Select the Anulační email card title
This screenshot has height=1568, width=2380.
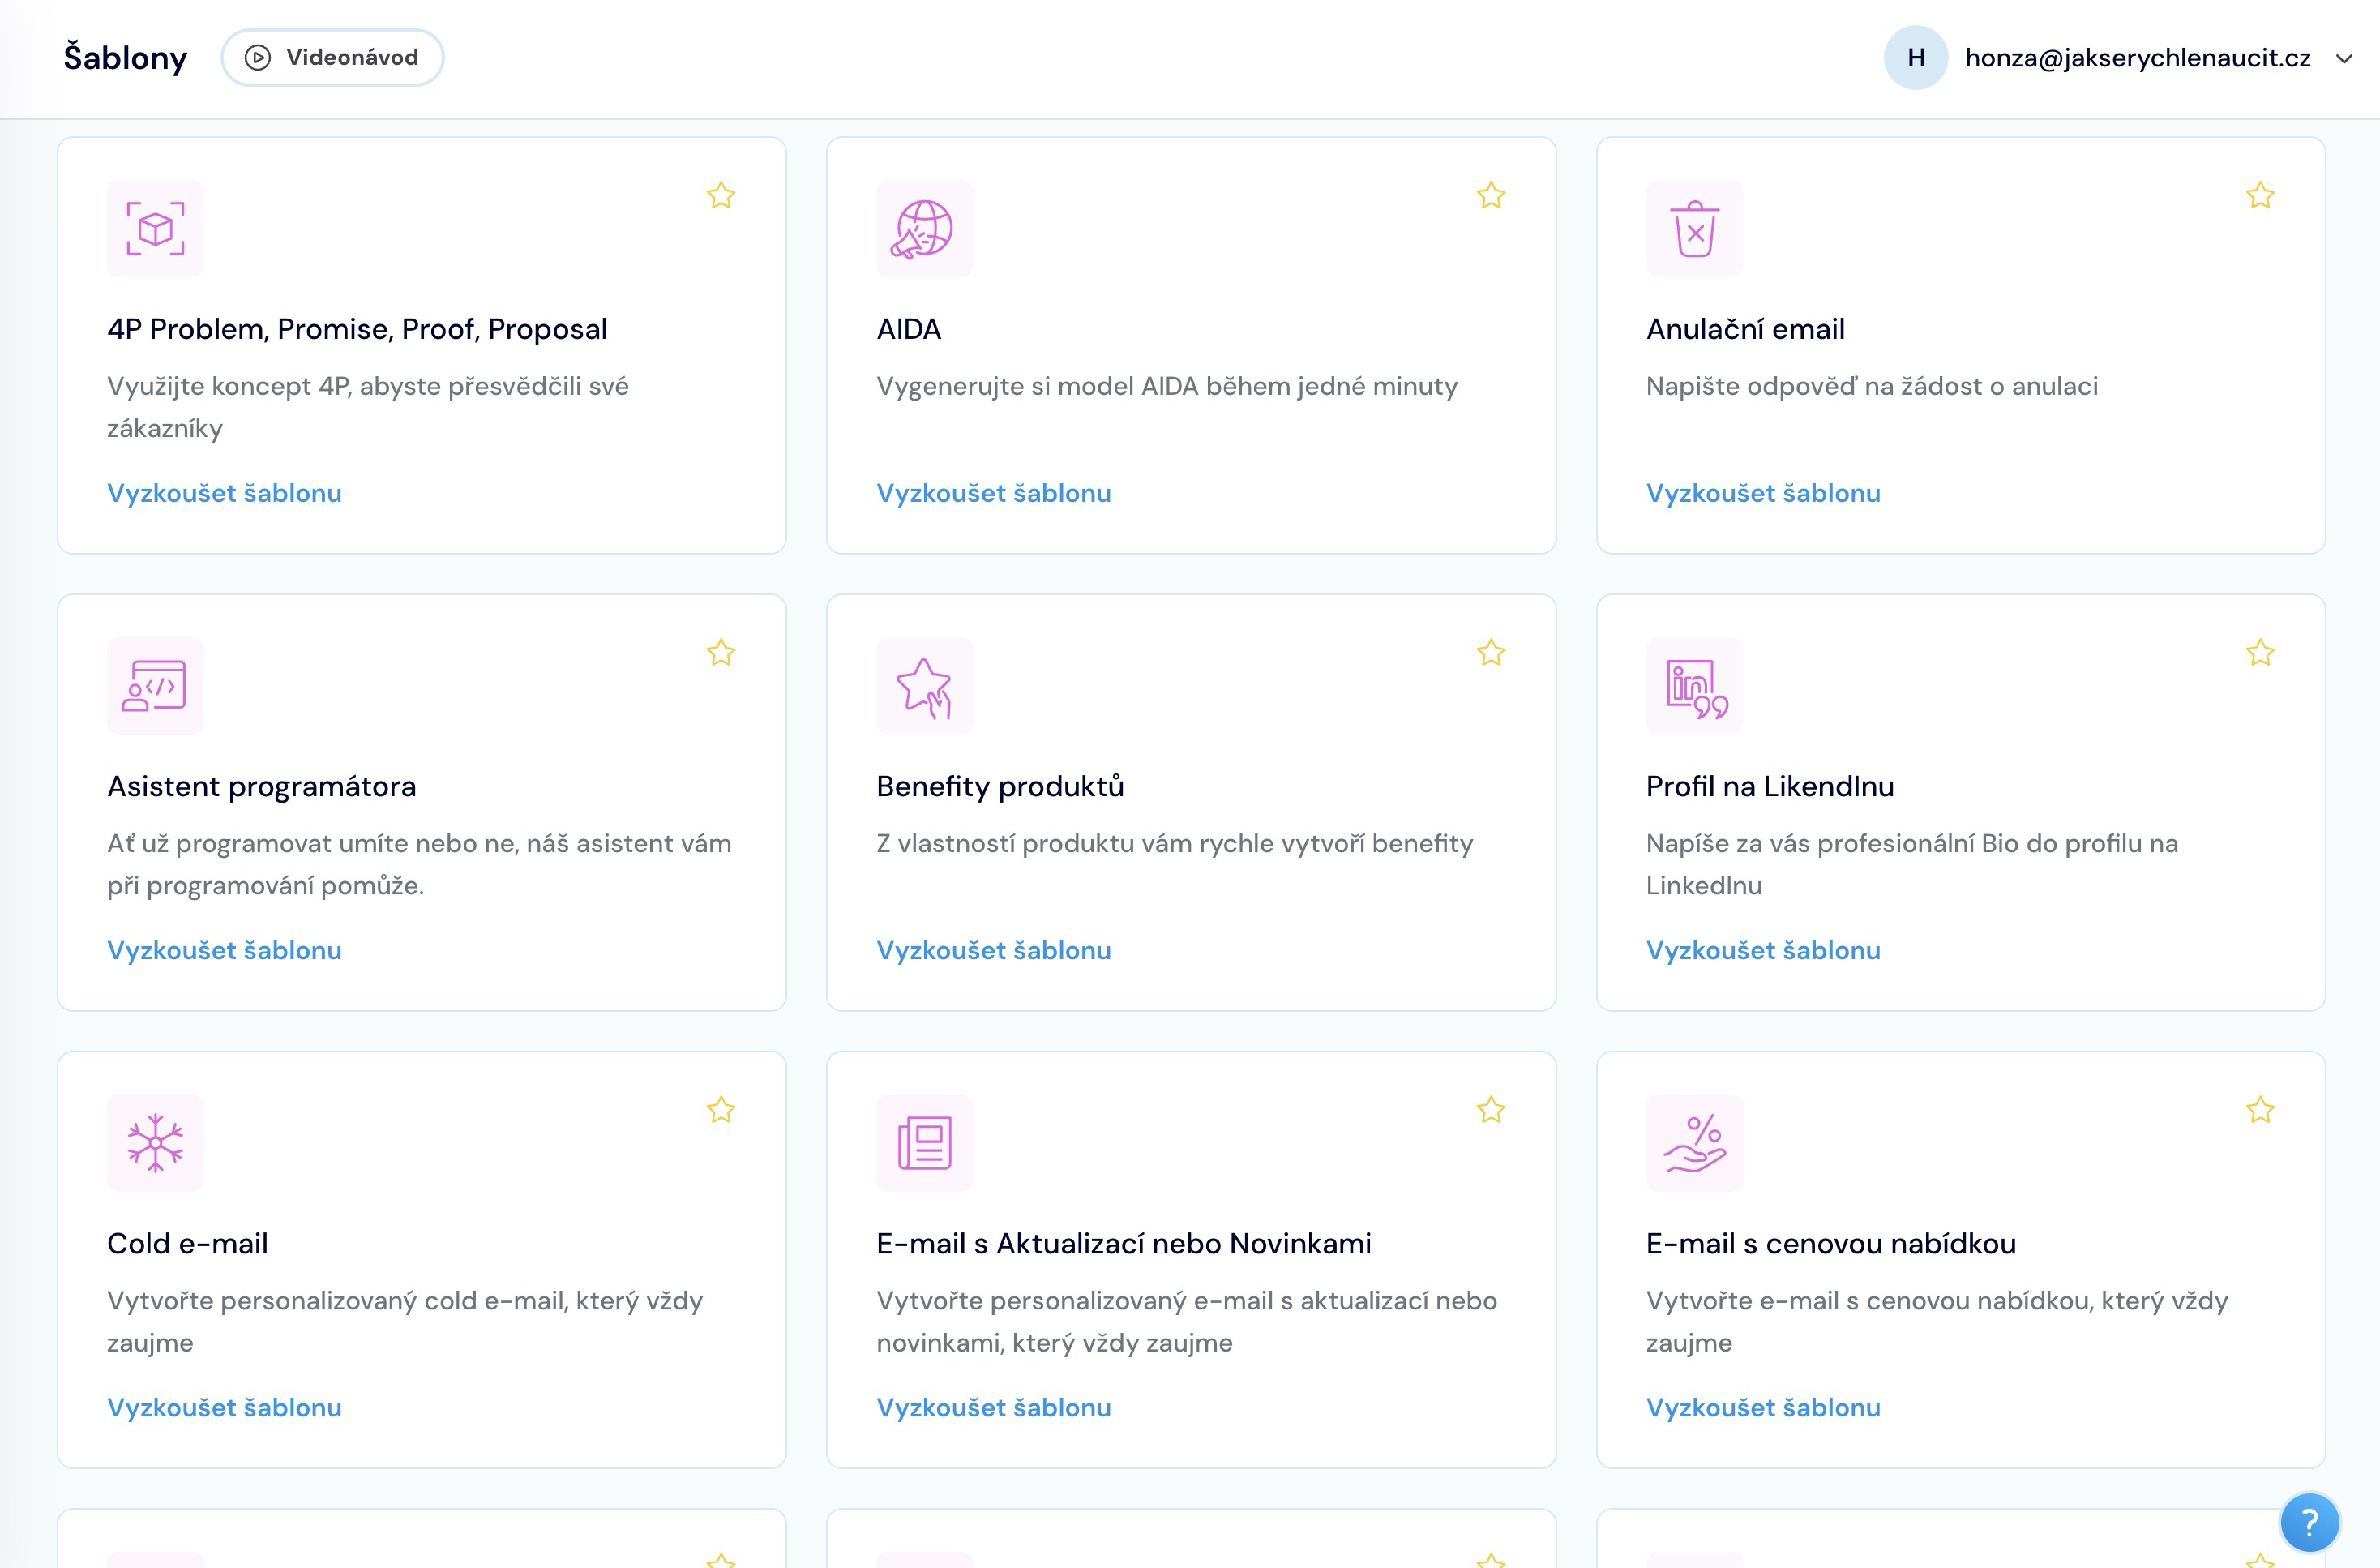pyautogui.click(x=1745, y=329)
